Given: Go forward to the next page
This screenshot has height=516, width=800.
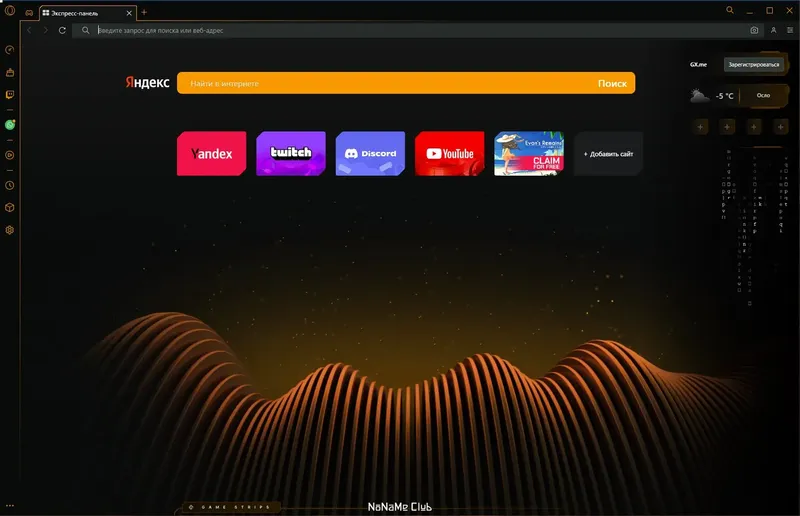Looking at the screenshot, I should coord(45,30).
